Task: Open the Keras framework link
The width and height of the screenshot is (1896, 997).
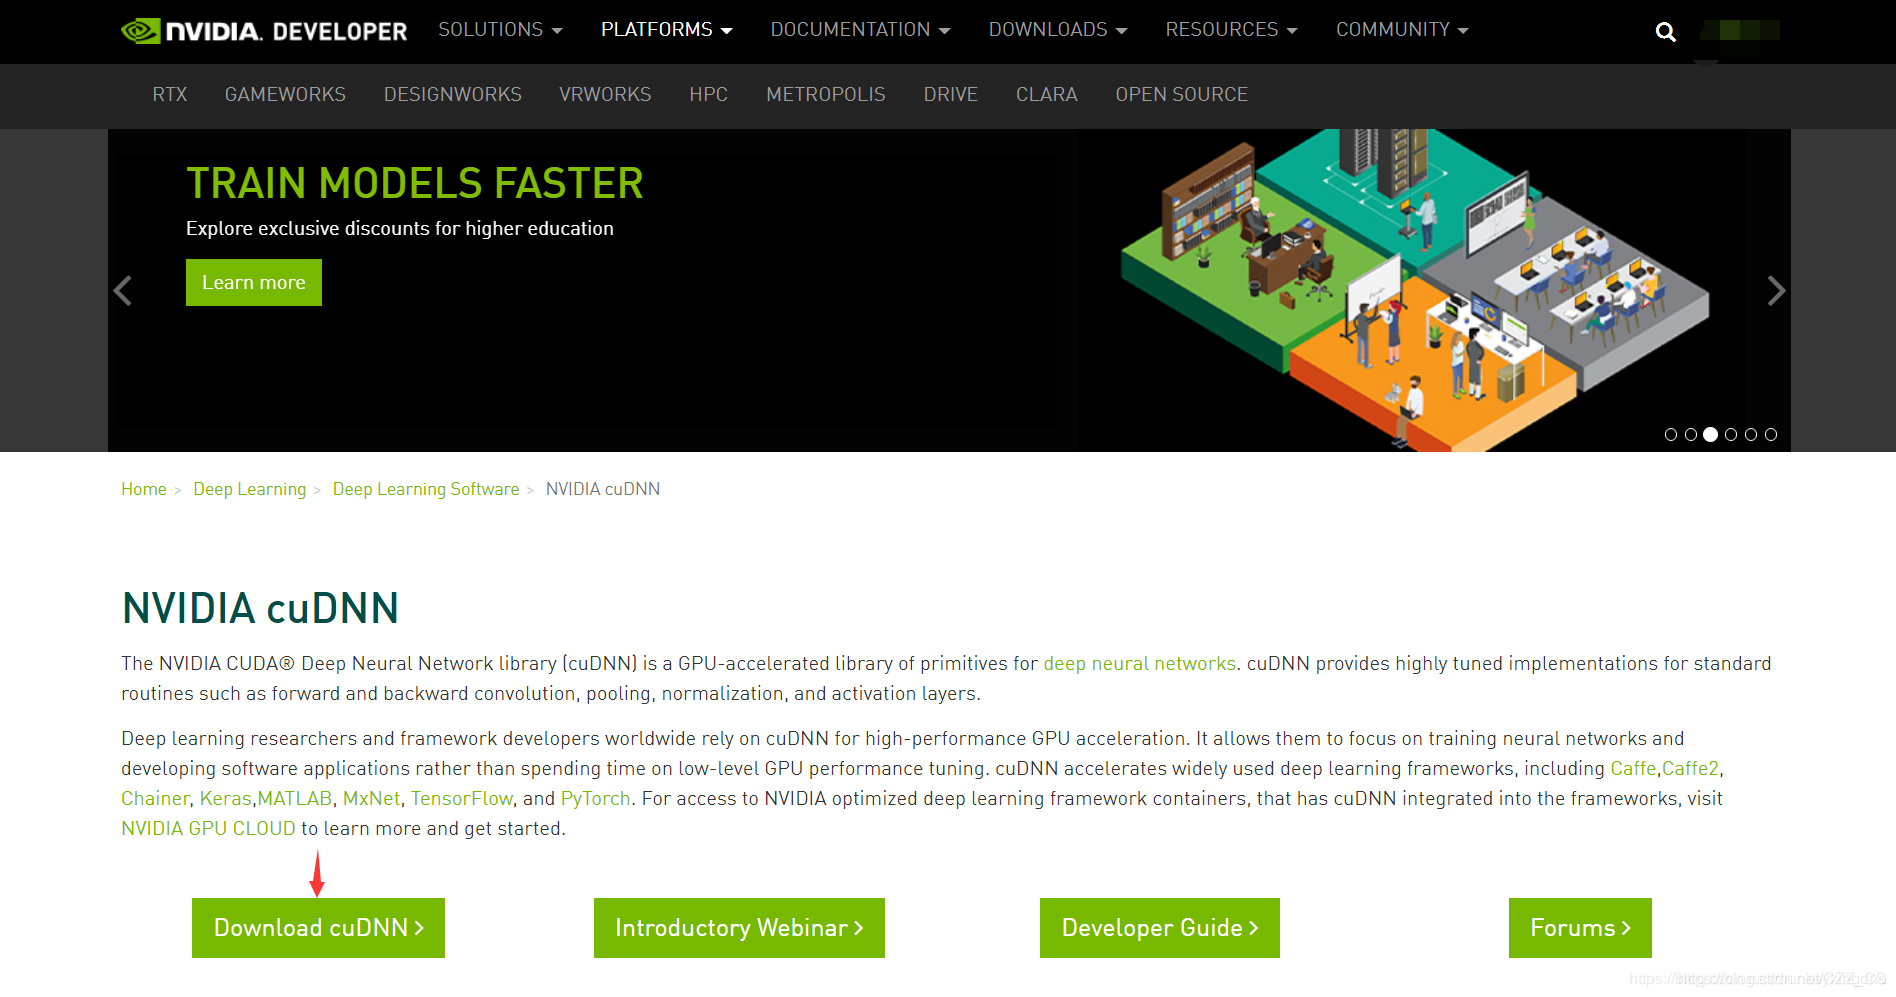Action: tap(225, 798)
